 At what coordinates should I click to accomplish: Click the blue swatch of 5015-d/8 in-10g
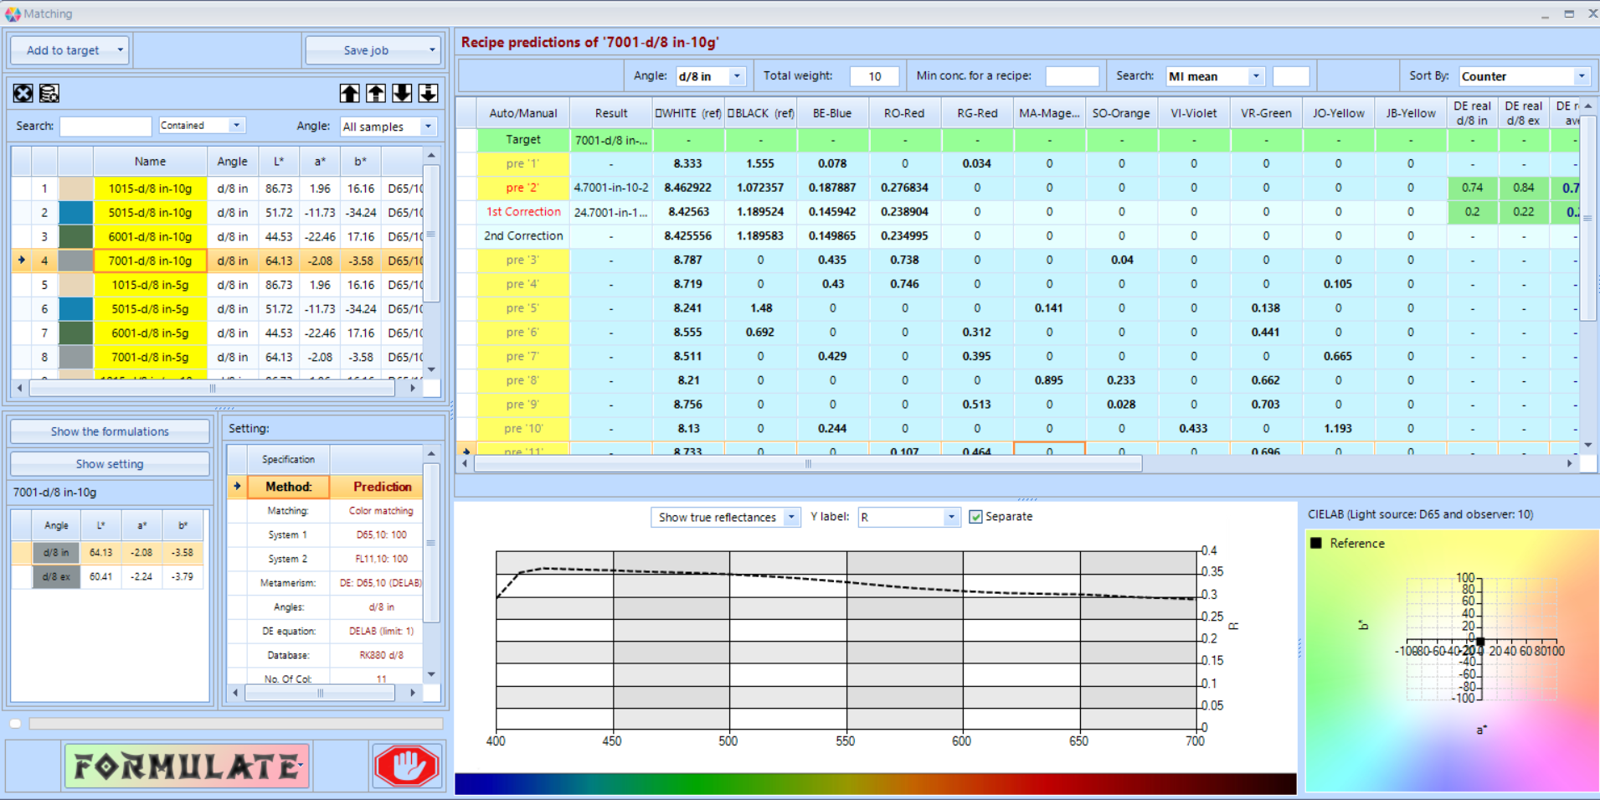tap(76, 212)
